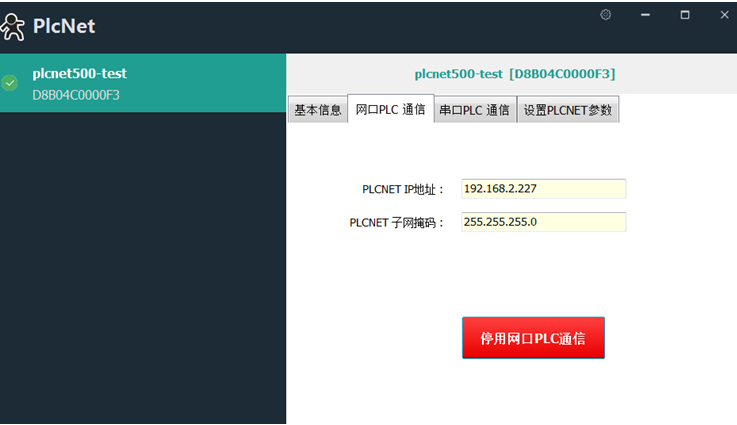
Task: Open settings via the gear icon
Action: [605, 15]
